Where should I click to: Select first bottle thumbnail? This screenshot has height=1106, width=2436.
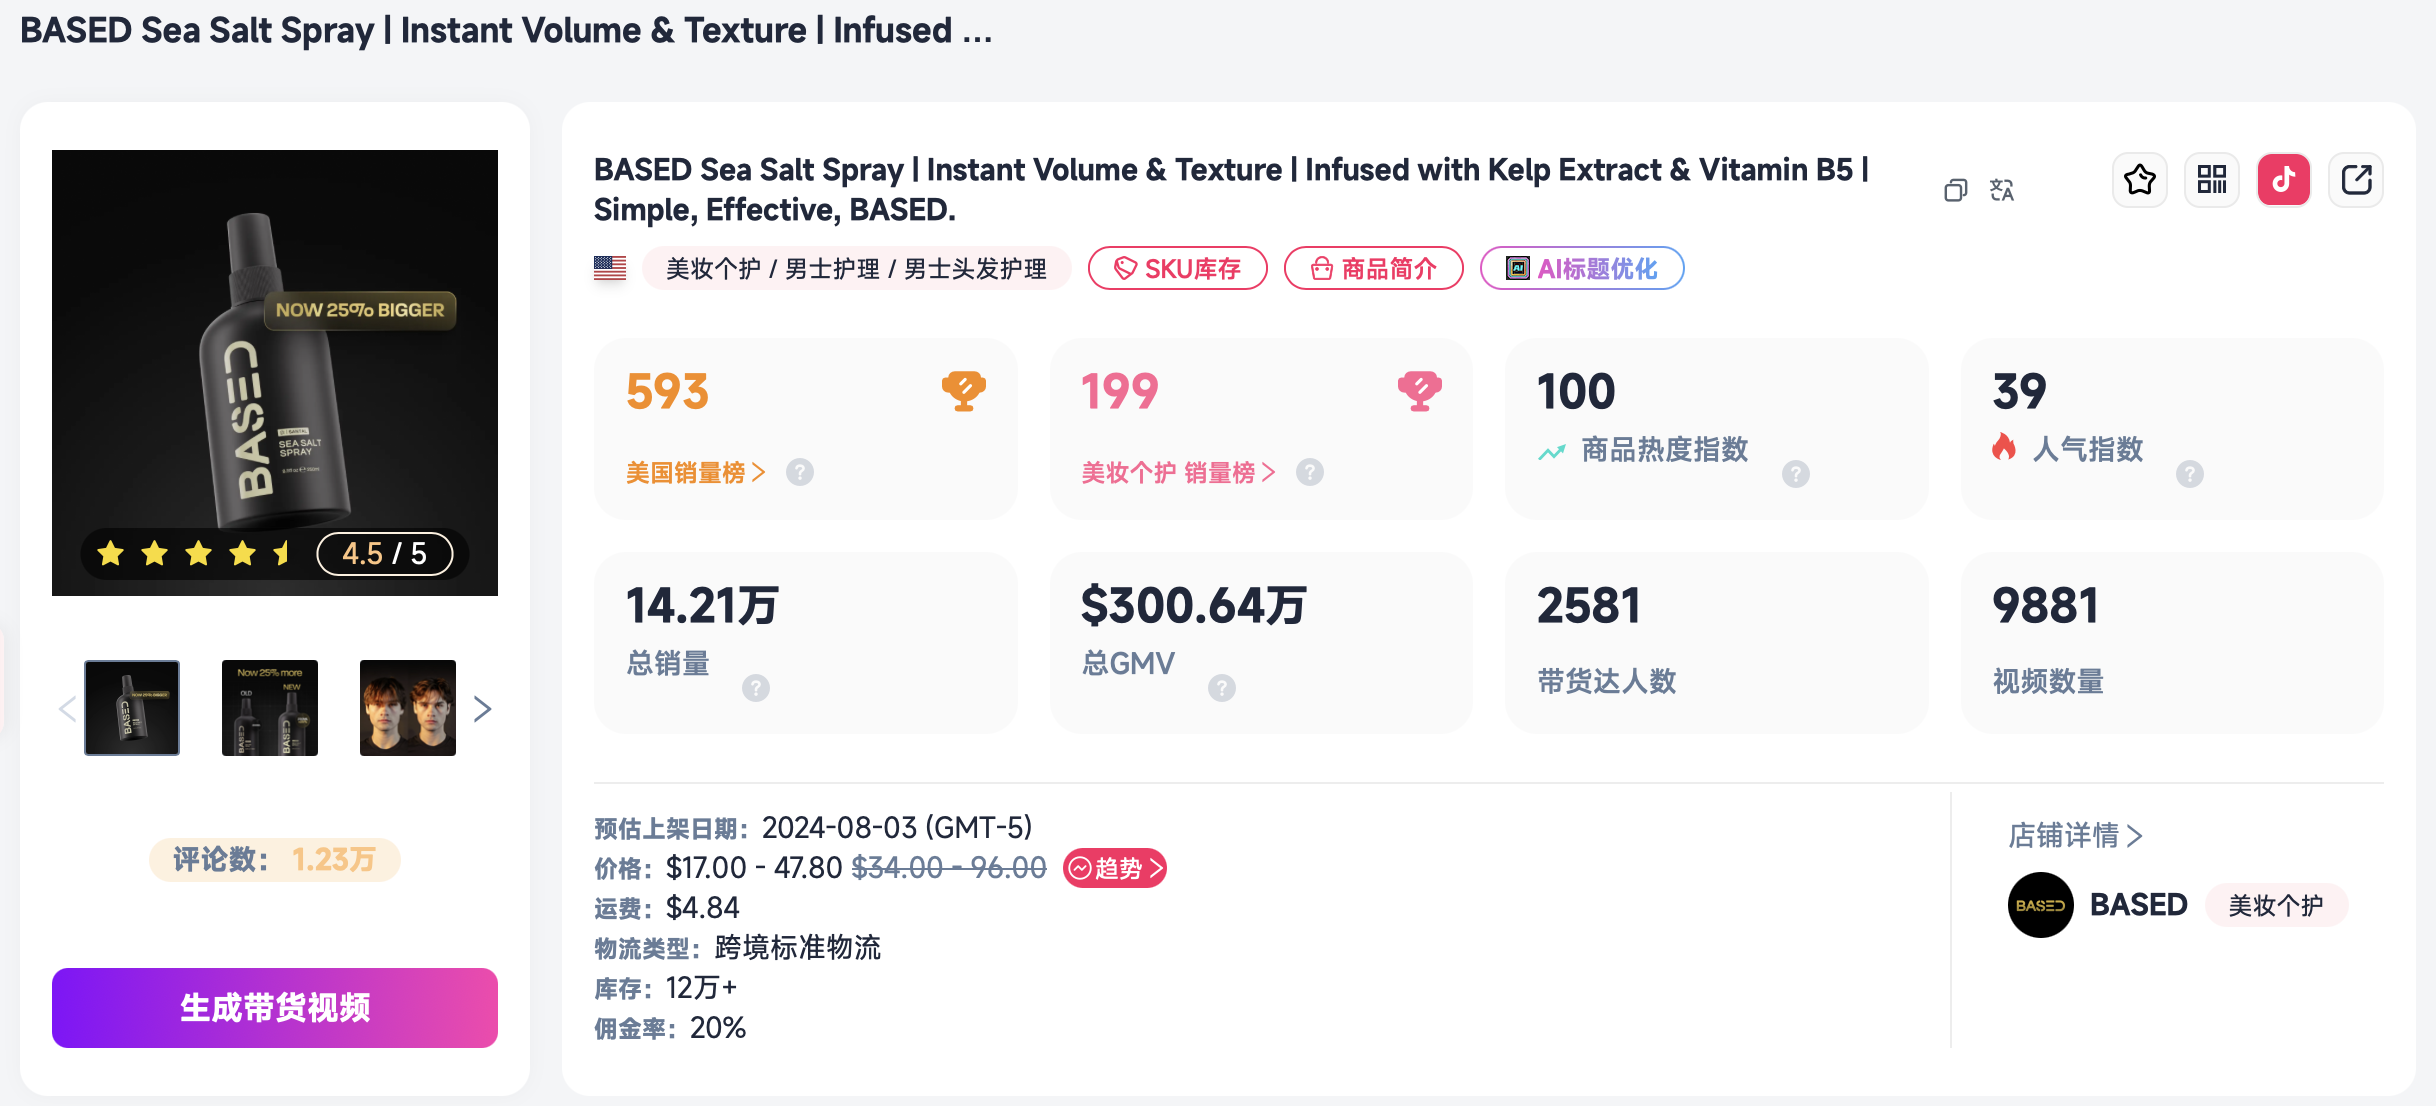pyautogui.click(x=132, y=708)
